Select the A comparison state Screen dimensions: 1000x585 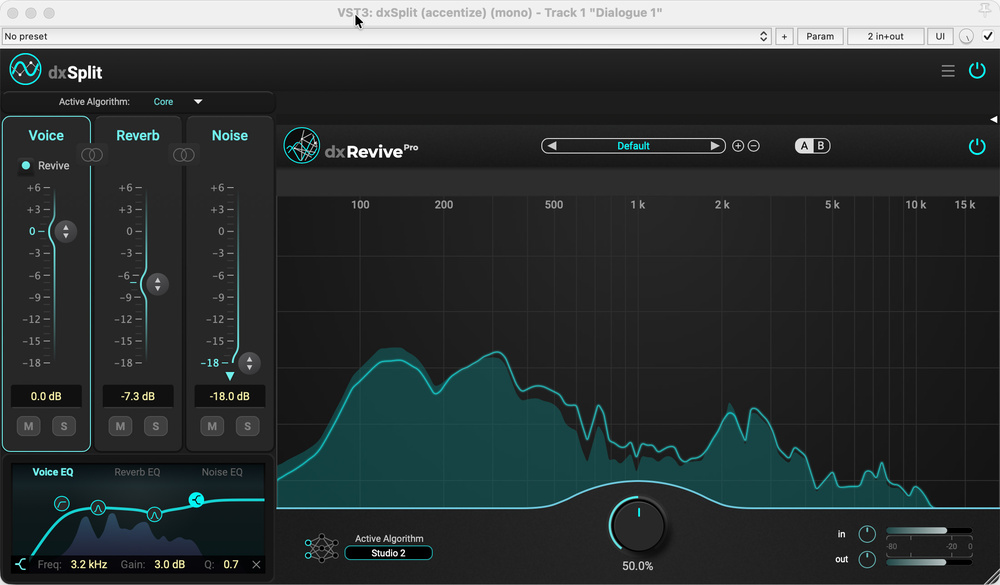click(x=804, y=146)
